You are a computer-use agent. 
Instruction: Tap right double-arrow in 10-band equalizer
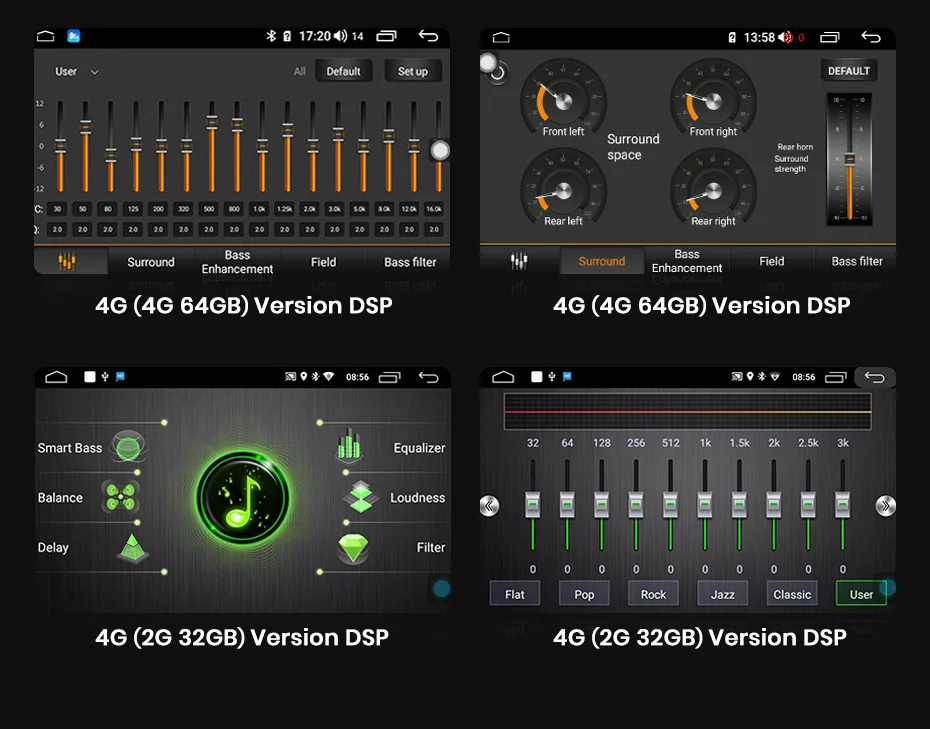point(886,506)
